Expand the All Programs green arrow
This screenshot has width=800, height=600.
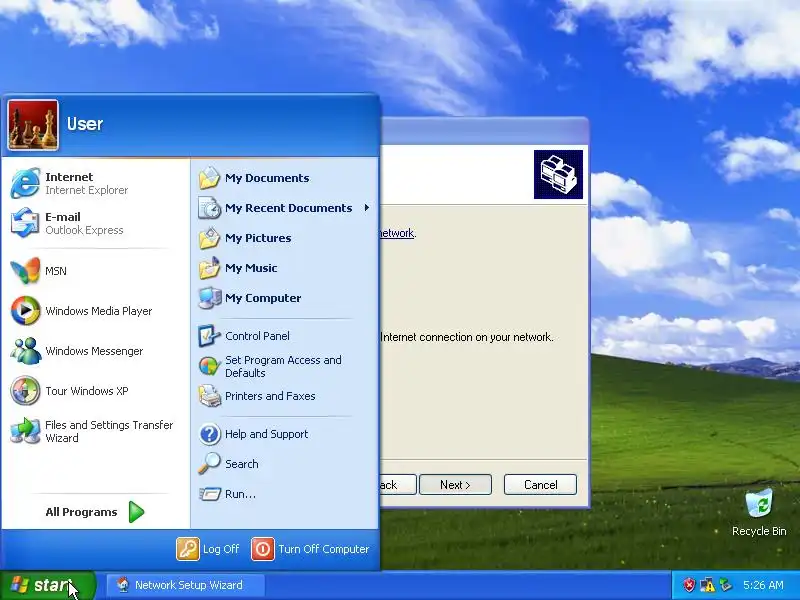point(136,512)
